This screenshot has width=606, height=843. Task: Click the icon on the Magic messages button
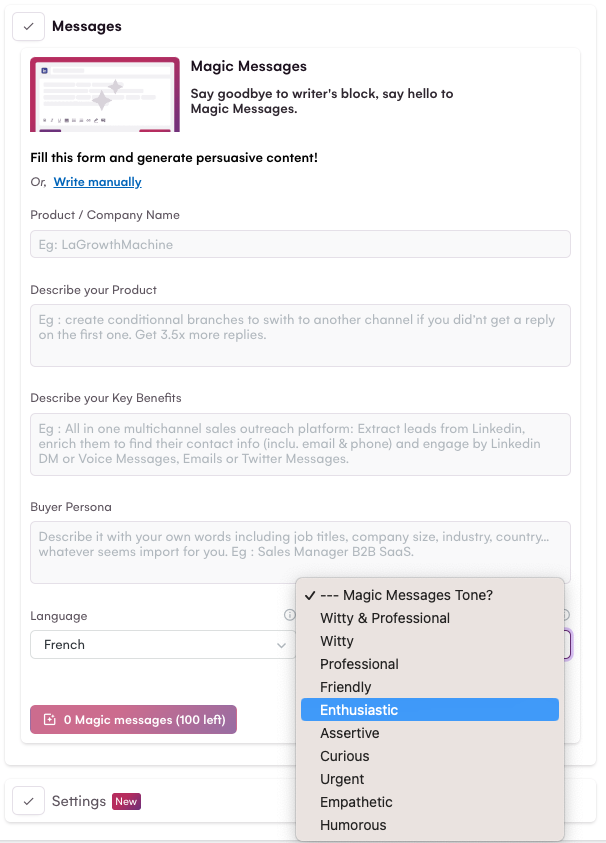(49, 719)
